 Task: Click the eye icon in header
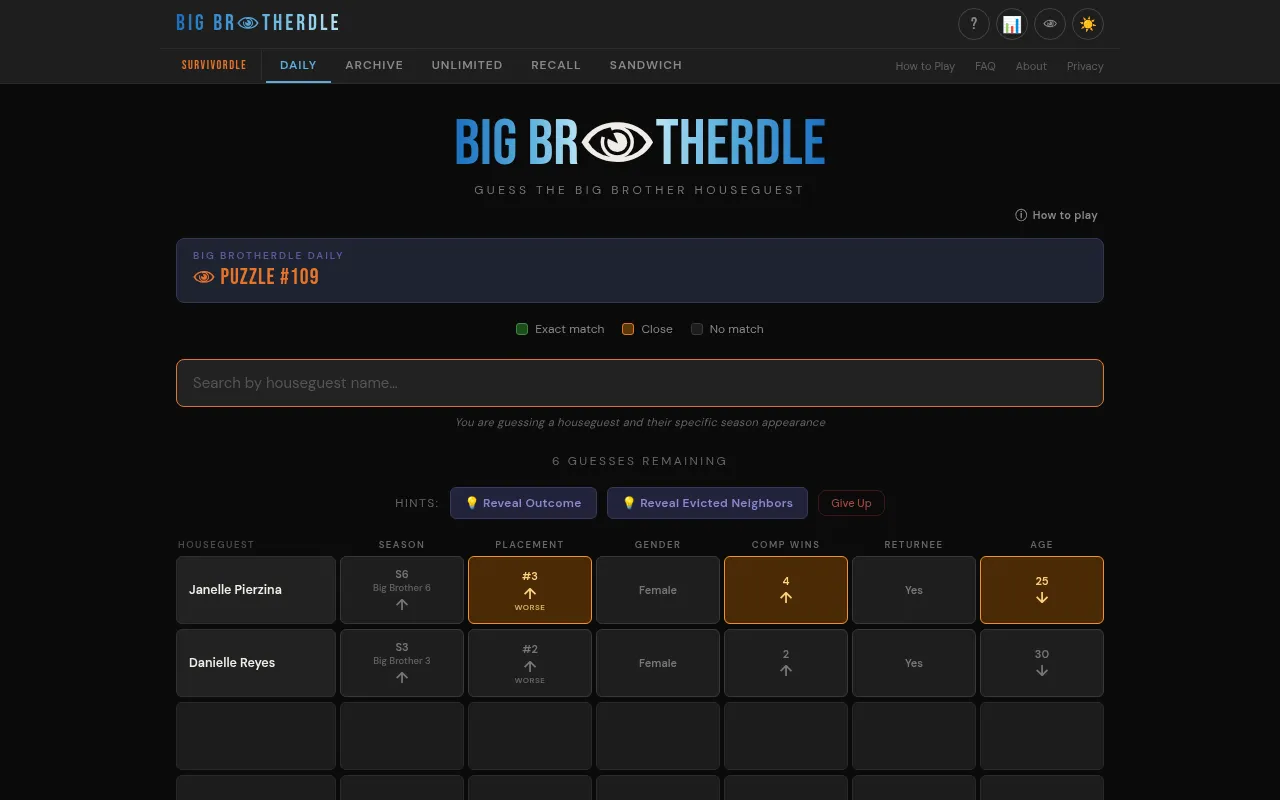1050,24
